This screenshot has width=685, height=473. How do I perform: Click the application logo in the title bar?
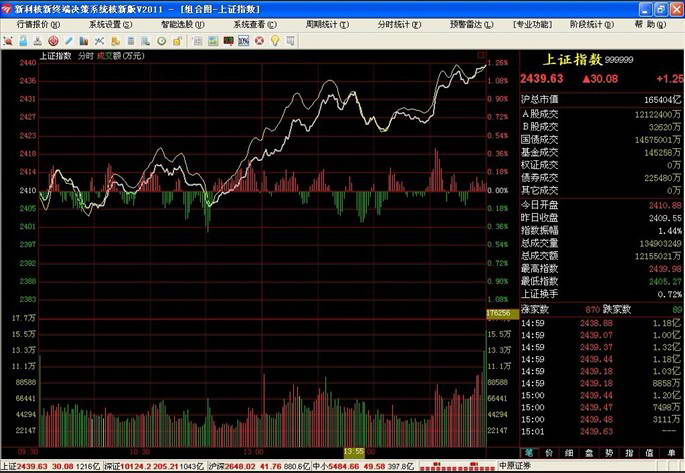(7, 9)
